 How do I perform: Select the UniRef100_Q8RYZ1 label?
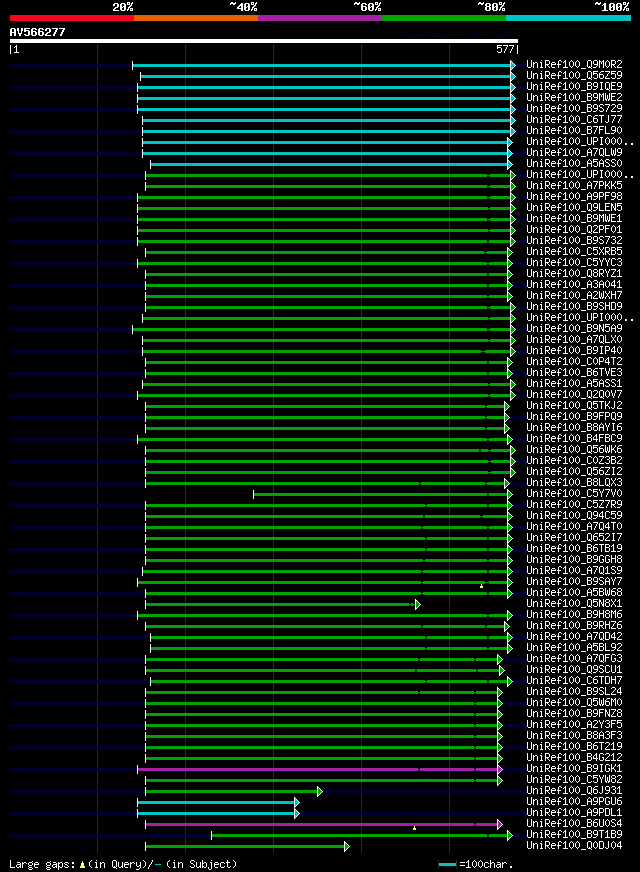pos(574,274)
